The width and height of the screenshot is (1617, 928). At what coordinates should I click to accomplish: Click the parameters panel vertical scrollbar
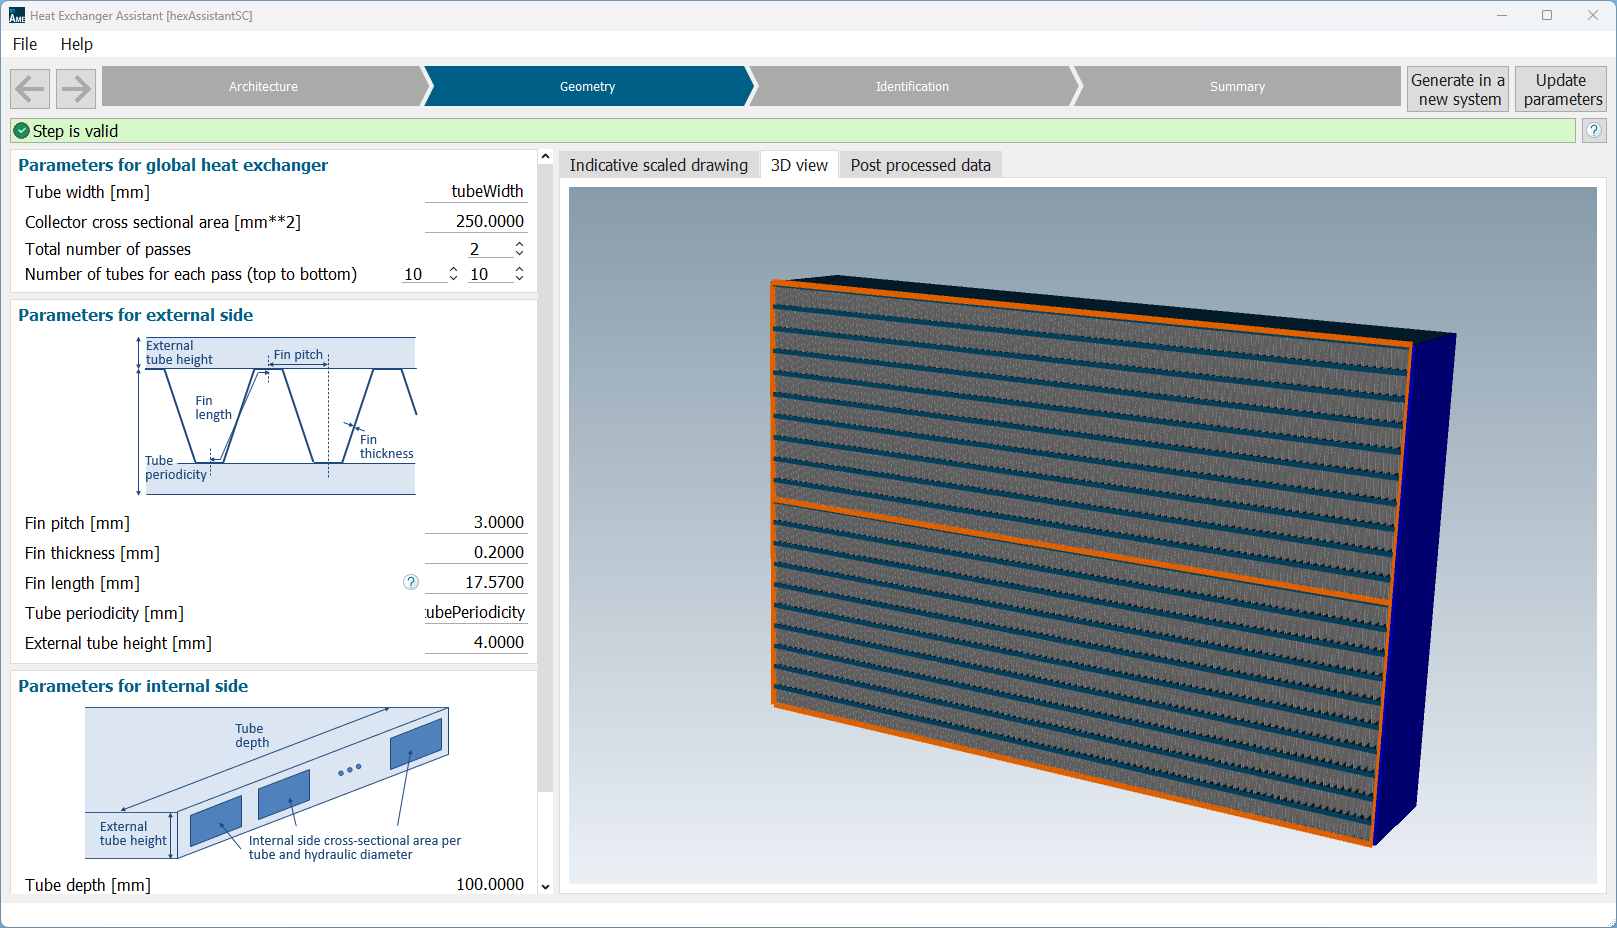point(545,480)
